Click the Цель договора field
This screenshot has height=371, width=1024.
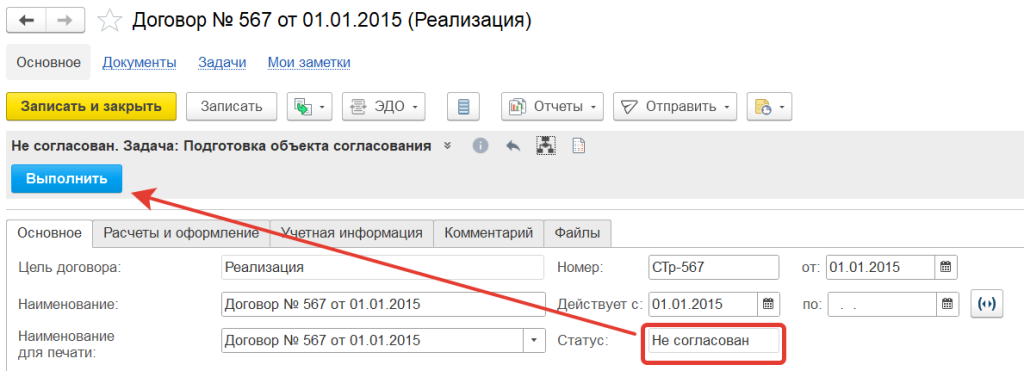pyautogui.click(x=383, y=267)
